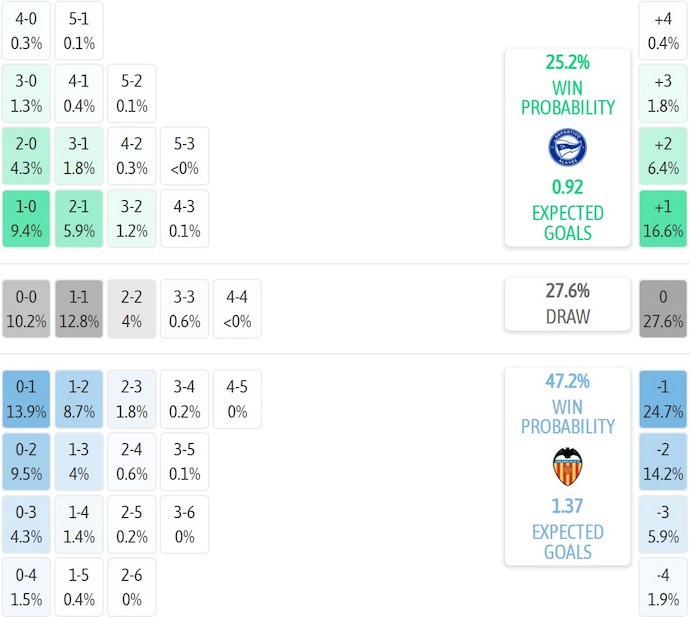Click the +4 goal margin tile
Screen dimensions: 690x617
pyautogui.click(x=663, y=30)
